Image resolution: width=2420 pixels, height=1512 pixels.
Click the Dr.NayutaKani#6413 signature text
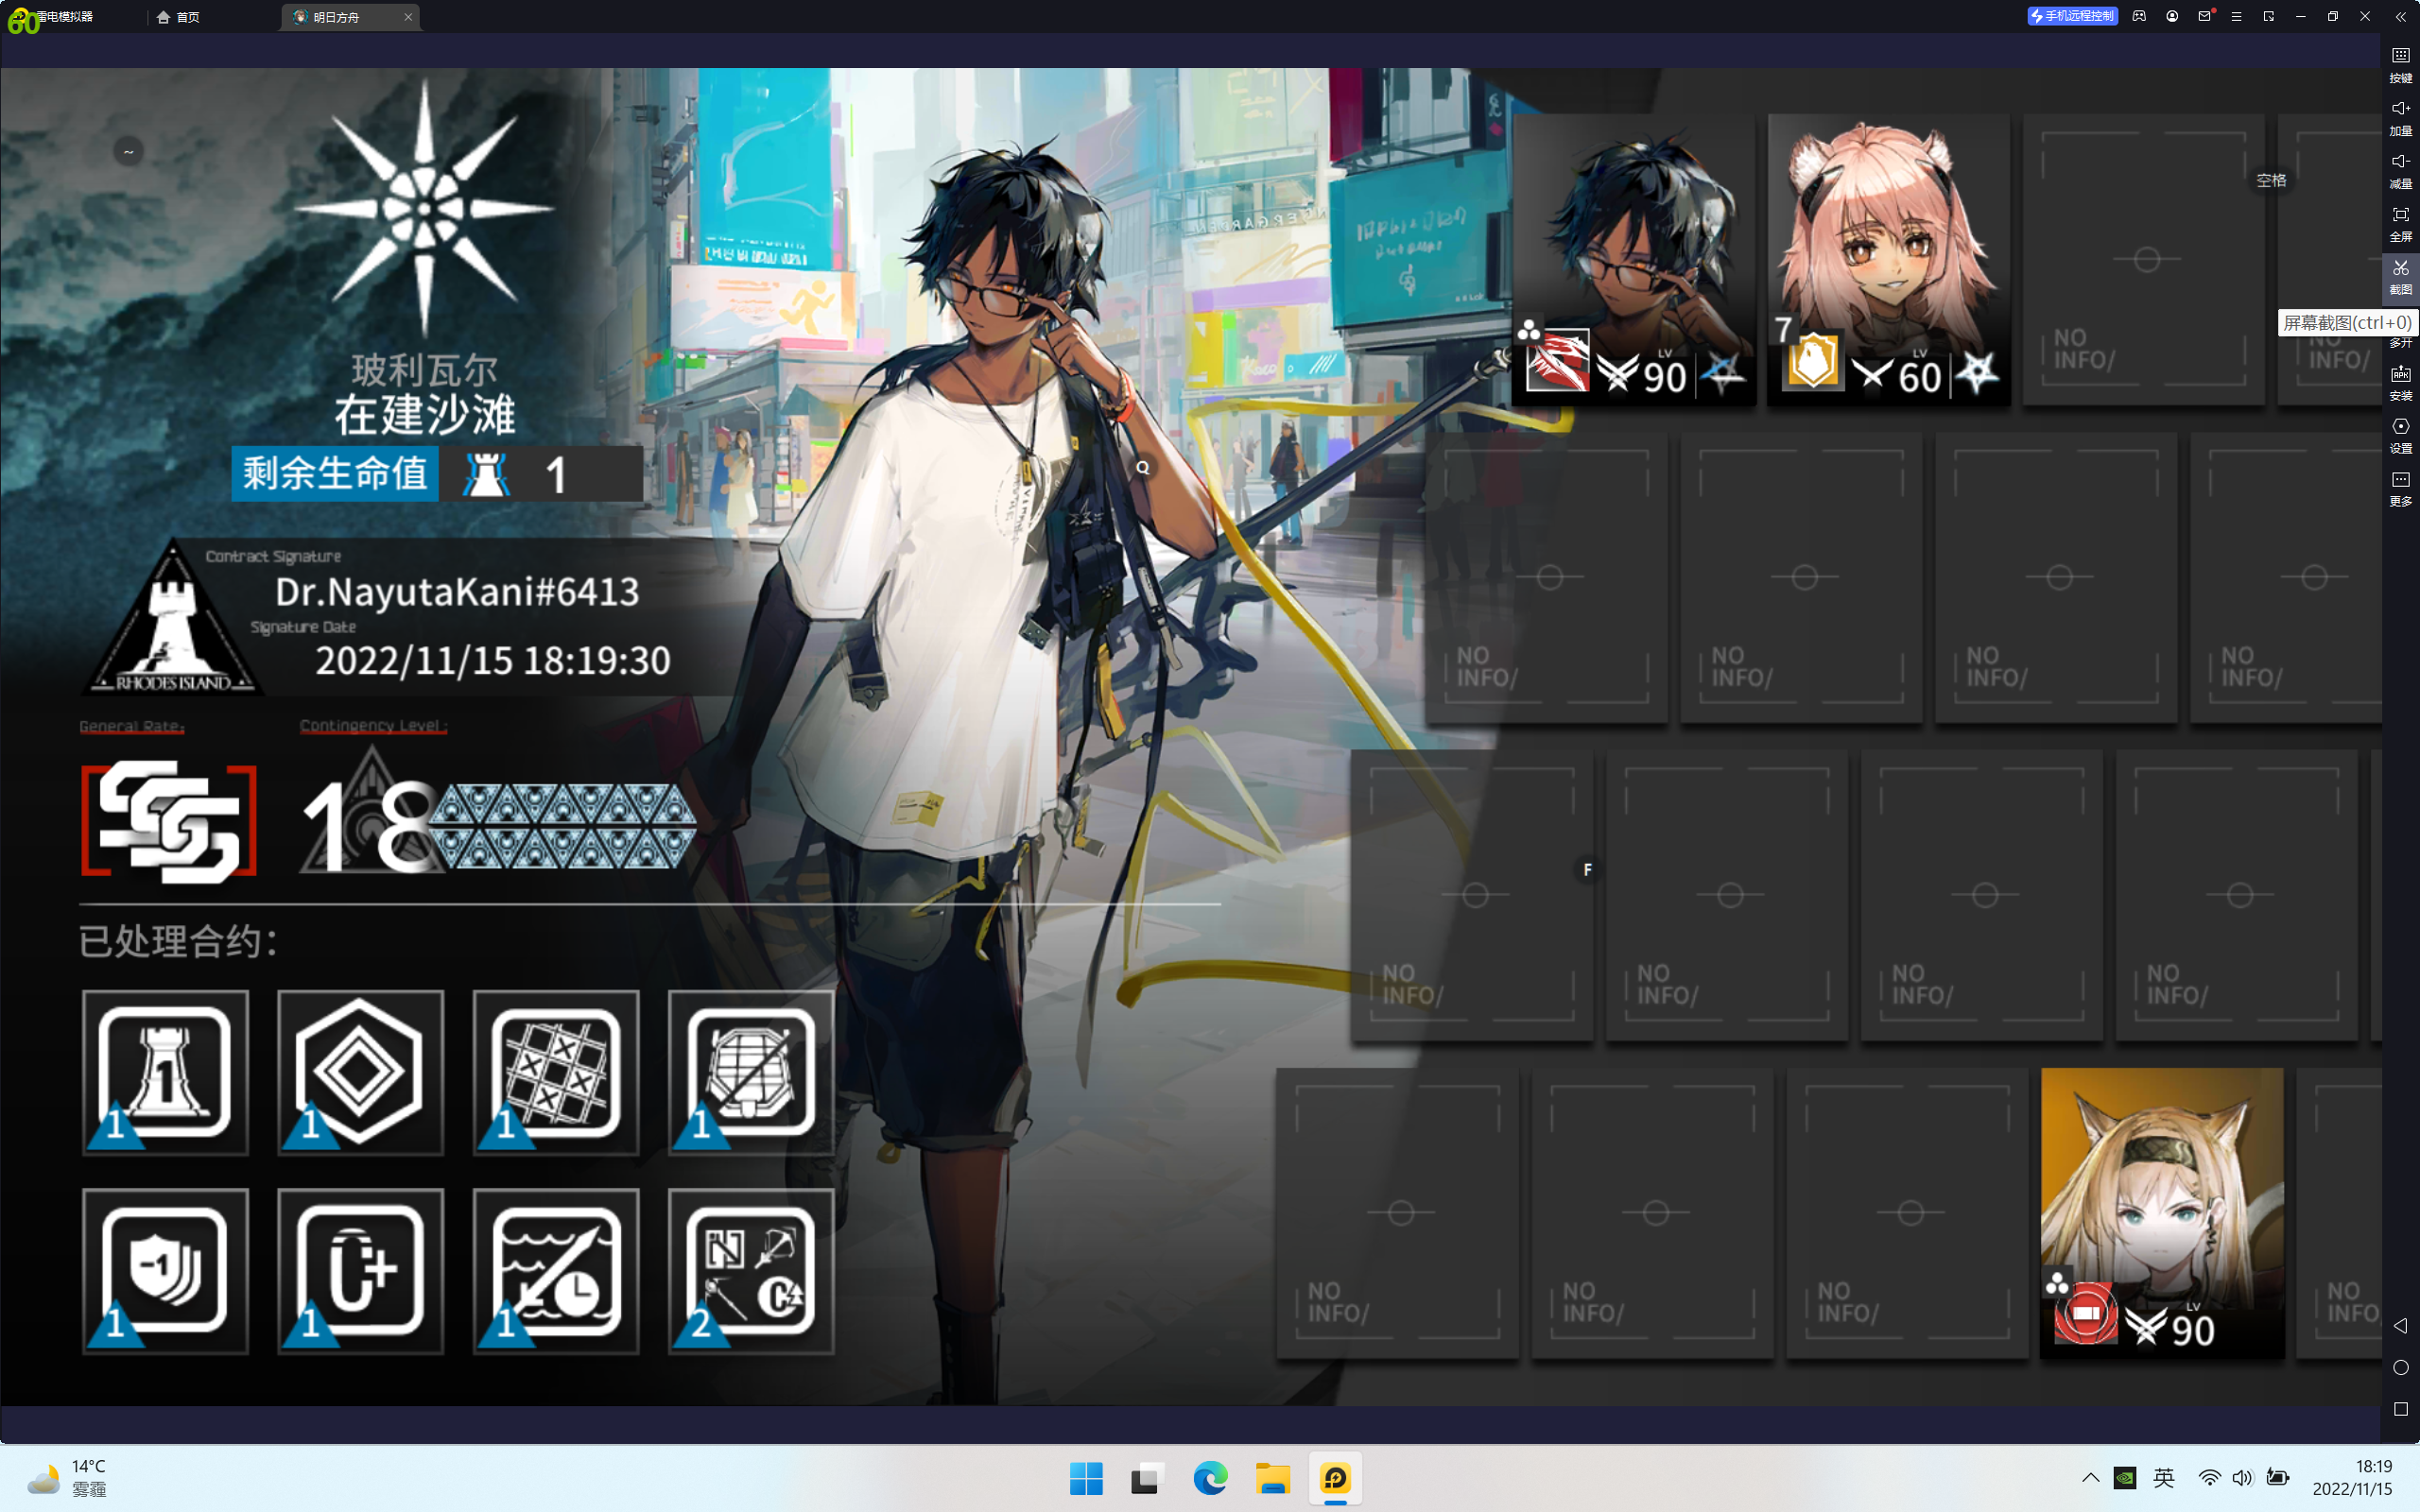tap(457, 591)
